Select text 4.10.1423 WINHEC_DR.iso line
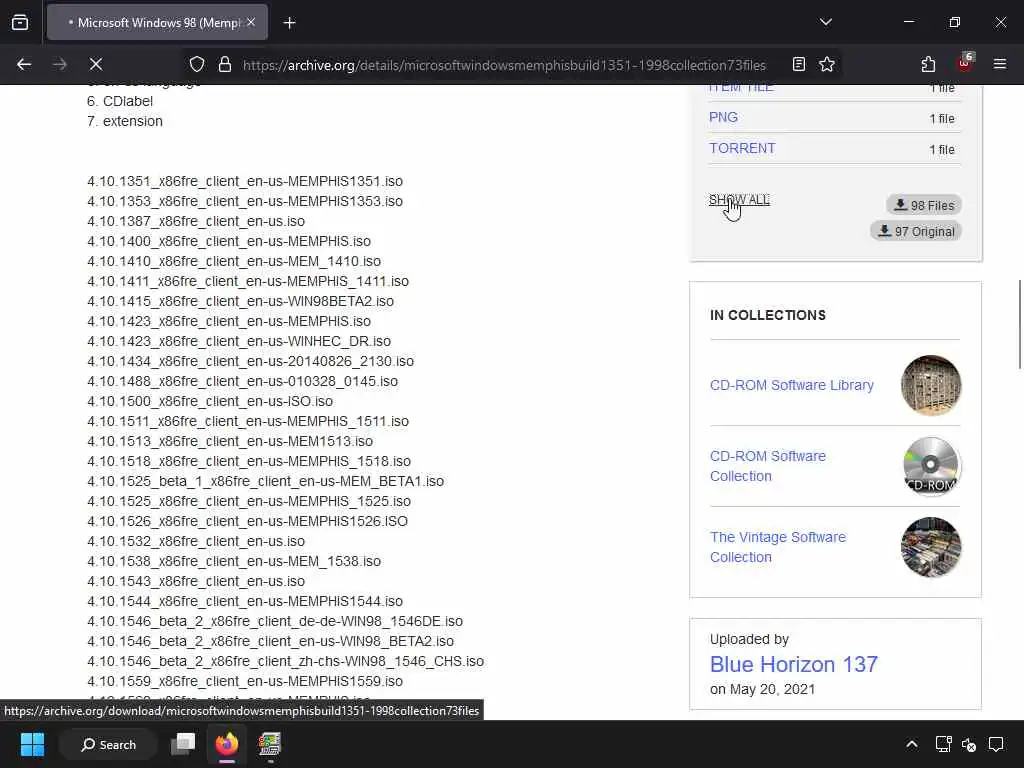Image resolution: width=1024 pixels, height=768 pixels. (x=239, y=341)
